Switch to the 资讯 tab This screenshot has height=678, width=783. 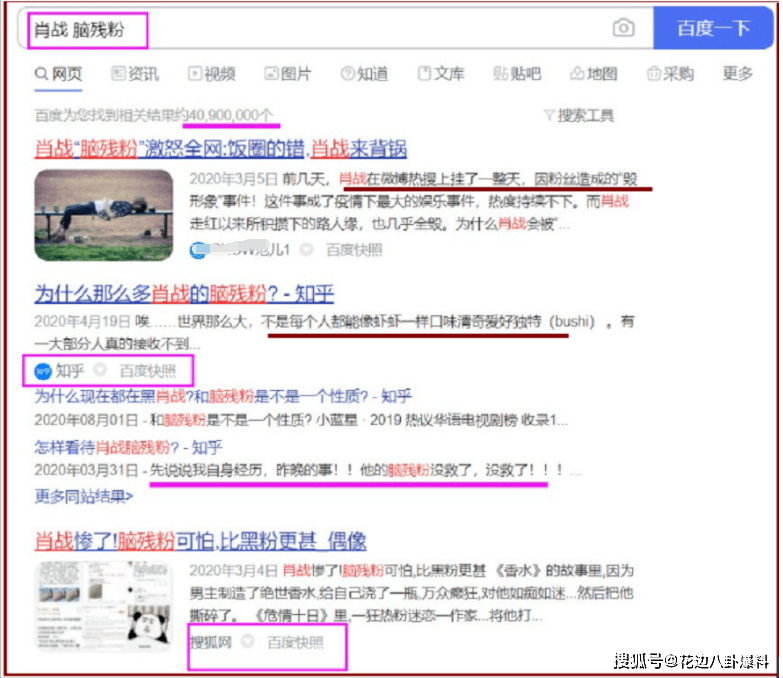click(135, 74)
